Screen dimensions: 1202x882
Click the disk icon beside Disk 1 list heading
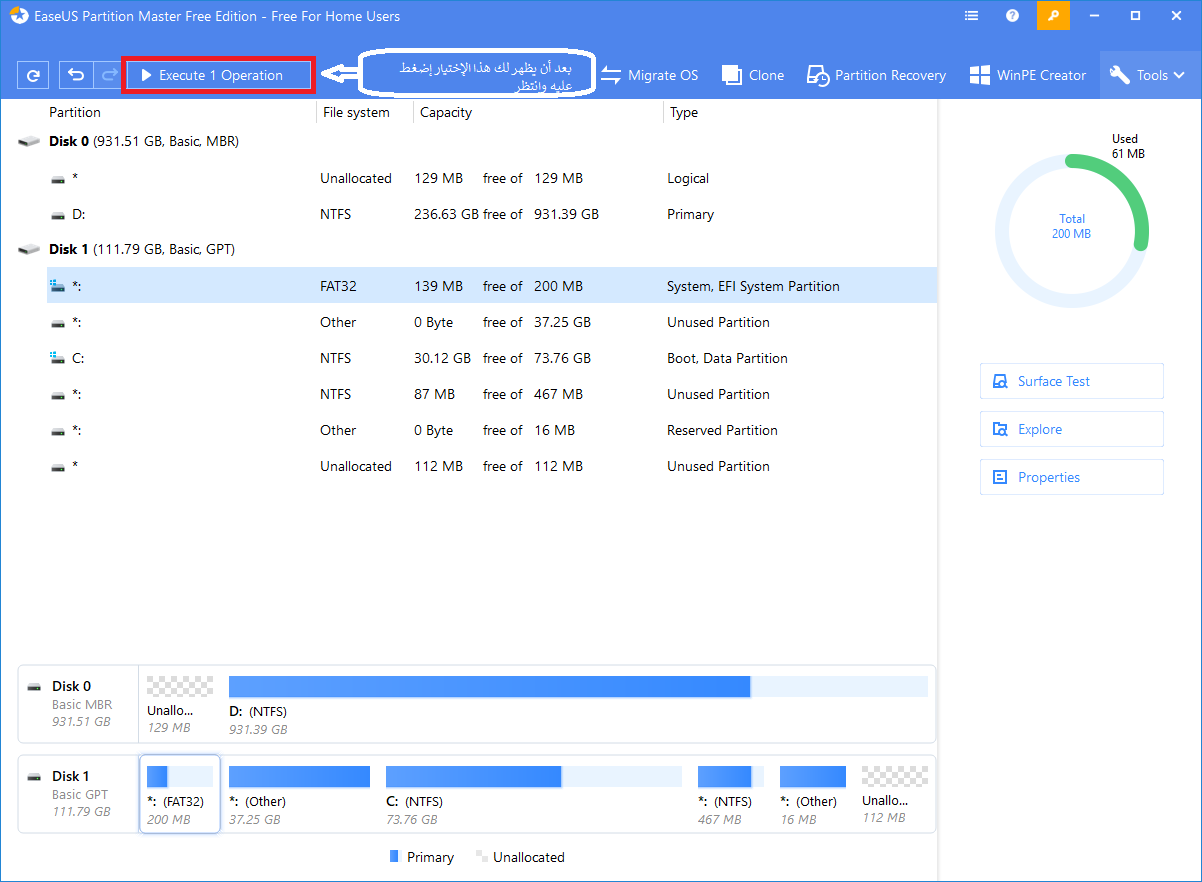pyautogui.click(x=29, y=250)
